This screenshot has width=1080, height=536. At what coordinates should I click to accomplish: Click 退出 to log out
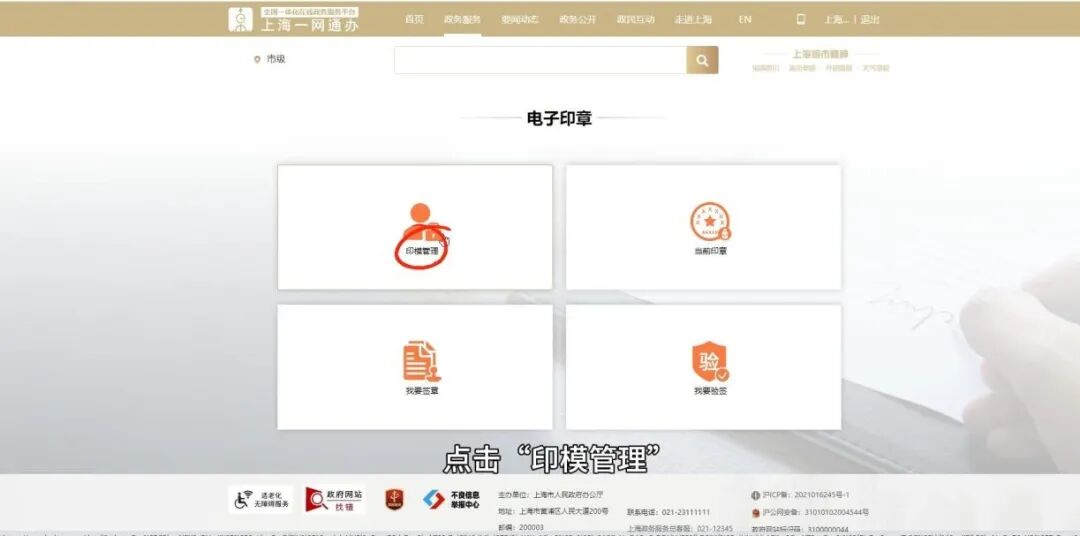coord(870,19)
